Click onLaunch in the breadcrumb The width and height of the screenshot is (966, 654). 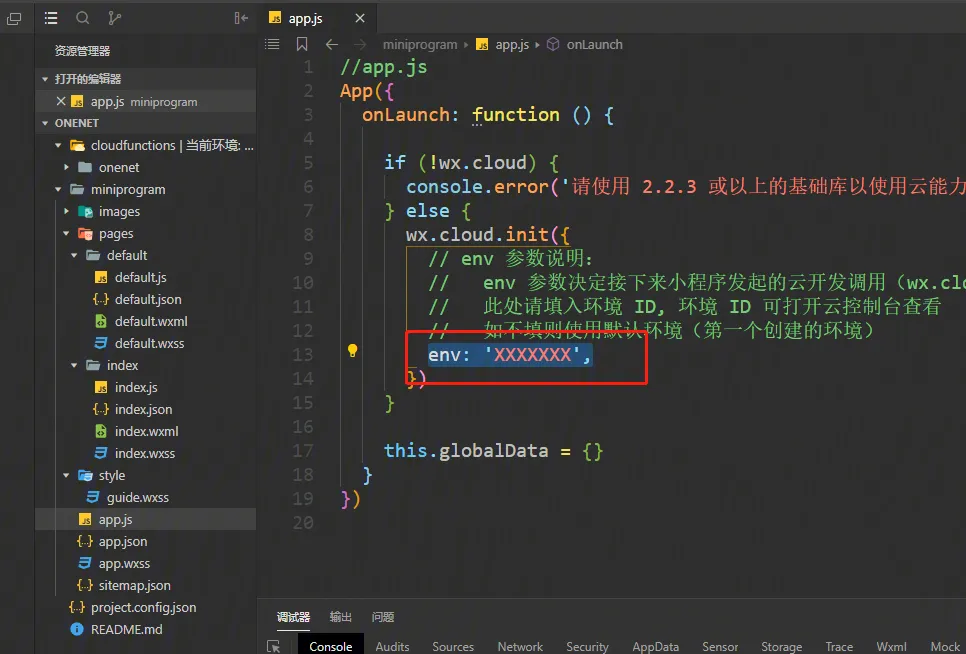(594, 44)
